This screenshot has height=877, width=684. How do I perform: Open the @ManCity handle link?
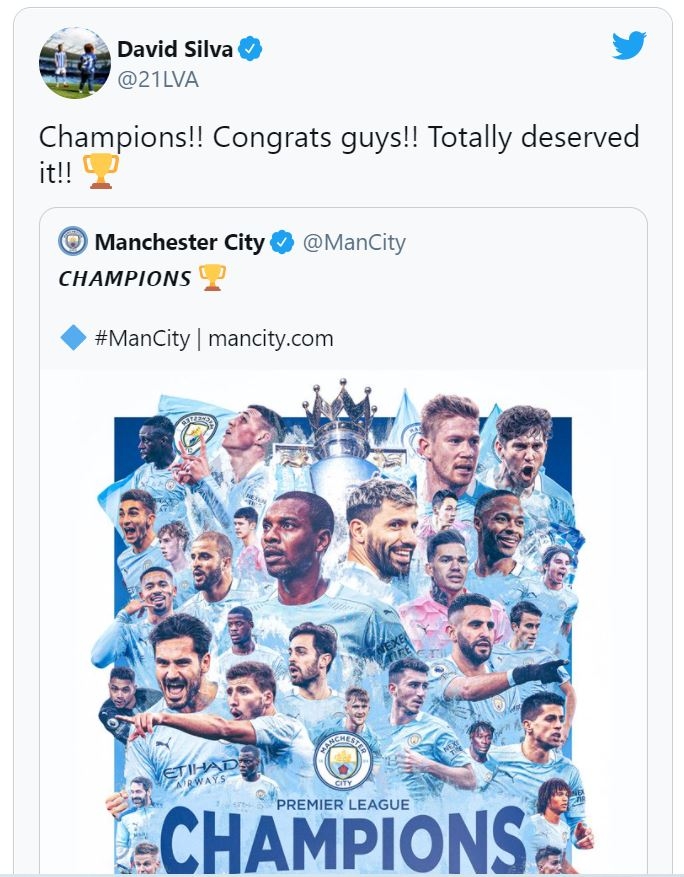[x=354, y=242]
